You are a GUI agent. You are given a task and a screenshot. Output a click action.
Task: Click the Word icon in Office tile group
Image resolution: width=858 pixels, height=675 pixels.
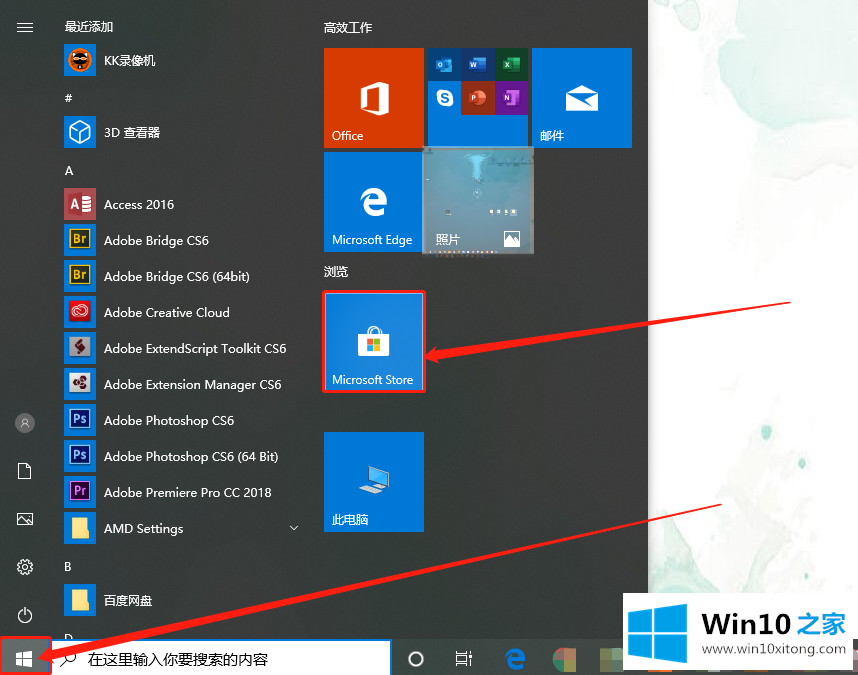(x=478, y=65)
